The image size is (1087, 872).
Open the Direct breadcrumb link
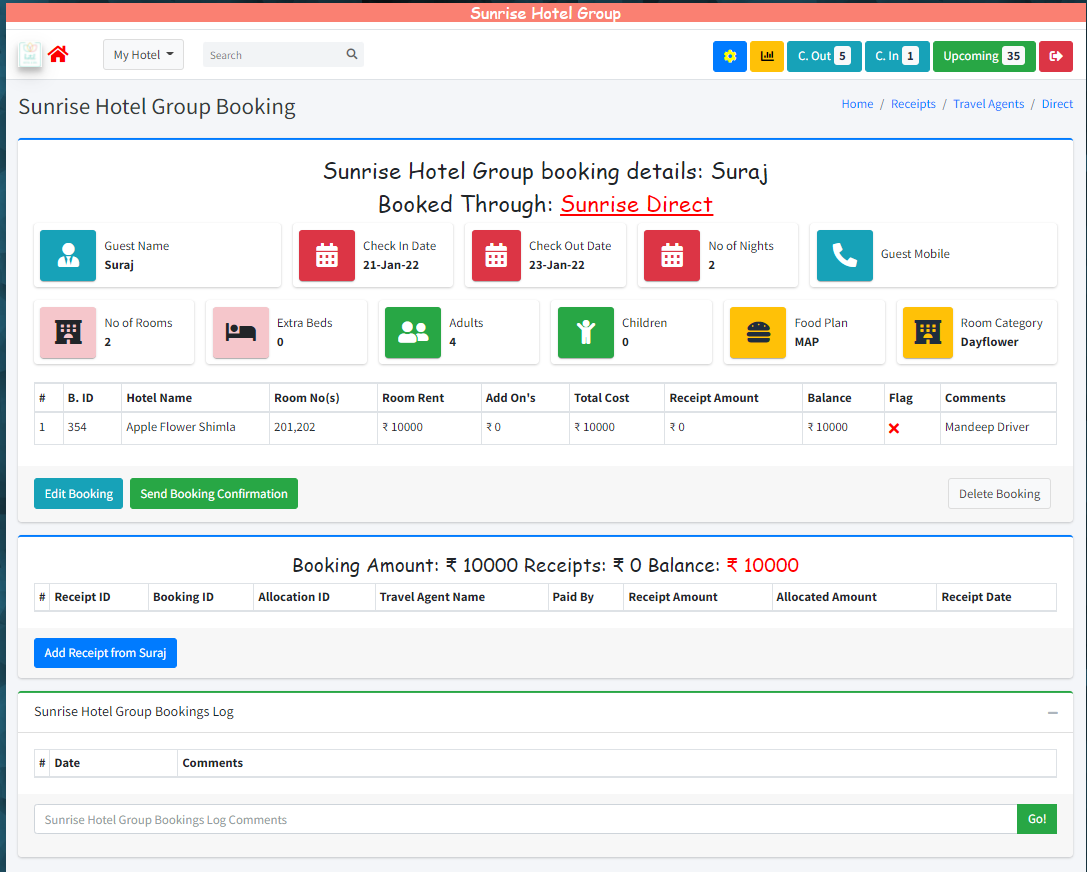pos(1057,104)
